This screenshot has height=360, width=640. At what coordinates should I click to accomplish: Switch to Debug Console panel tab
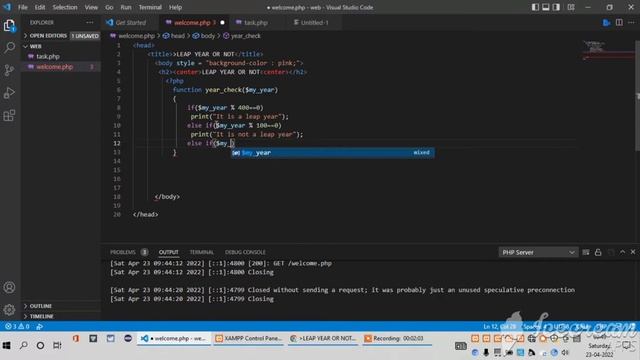(x=245, y=252)
